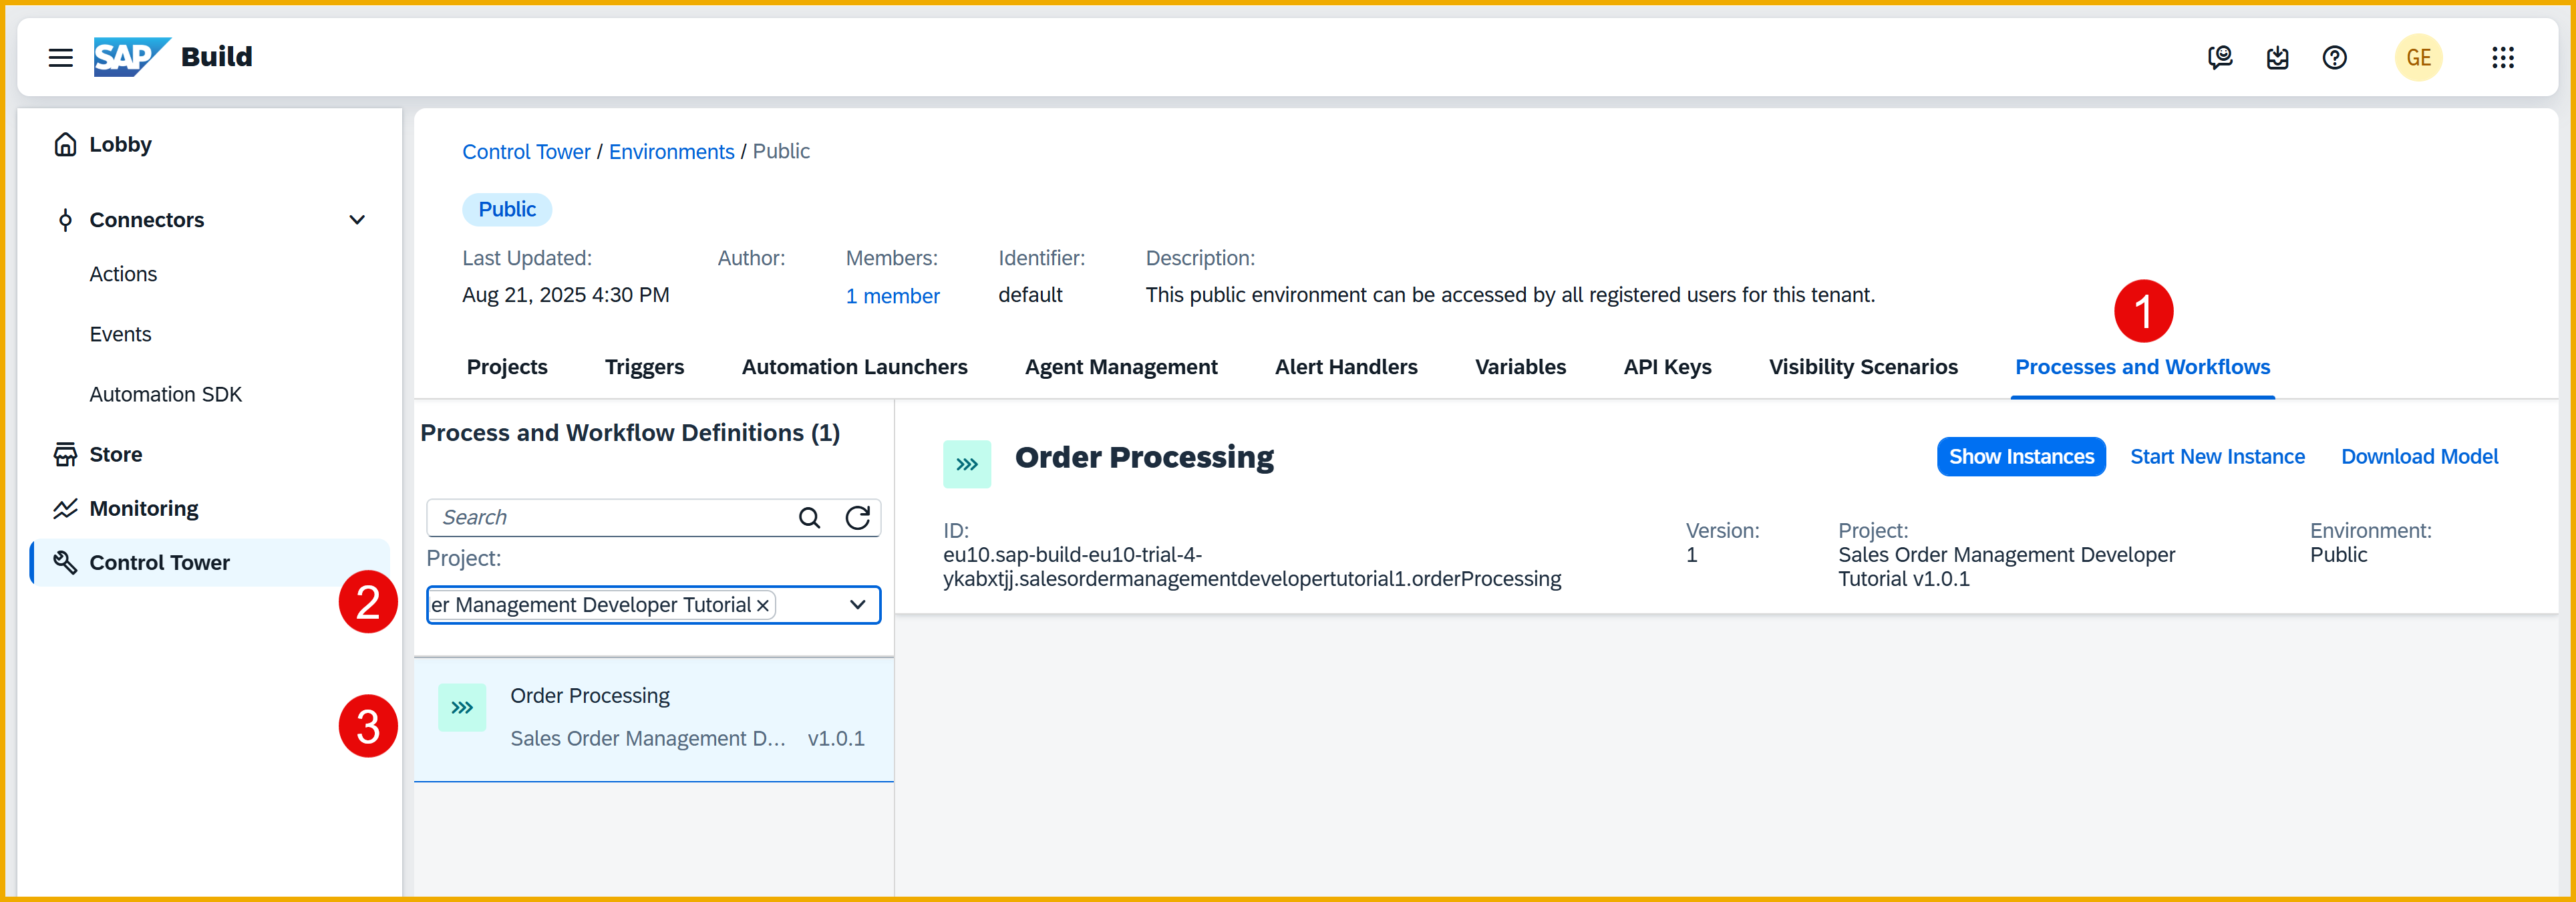Click the Public environment badge
The width and height of the screenshot is (2576, 902).
pyautogui.click(x=507, y=209)
